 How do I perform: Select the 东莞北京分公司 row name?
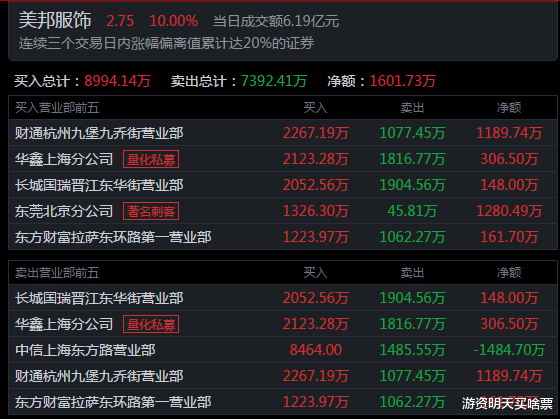tap(64, 211)
